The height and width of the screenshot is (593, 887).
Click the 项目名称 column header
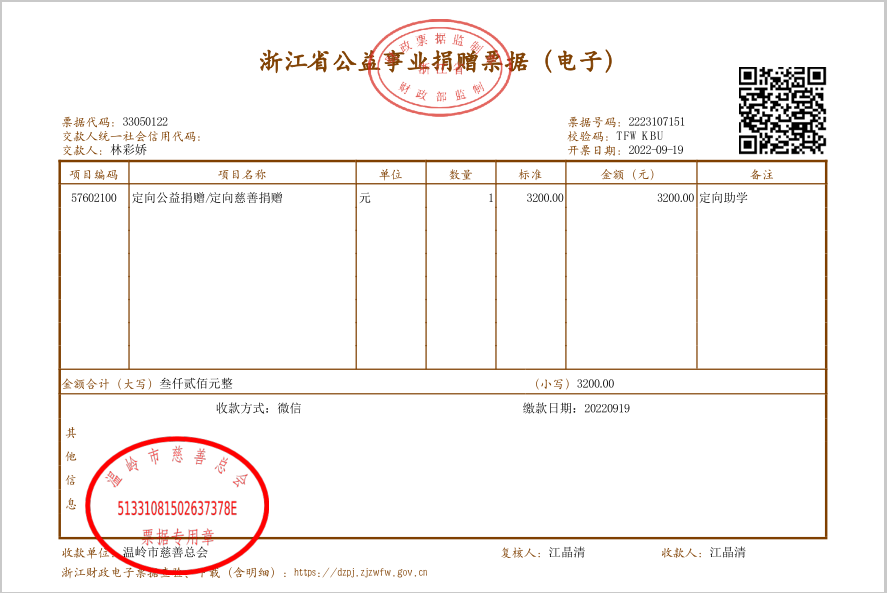tap(242, 174)
